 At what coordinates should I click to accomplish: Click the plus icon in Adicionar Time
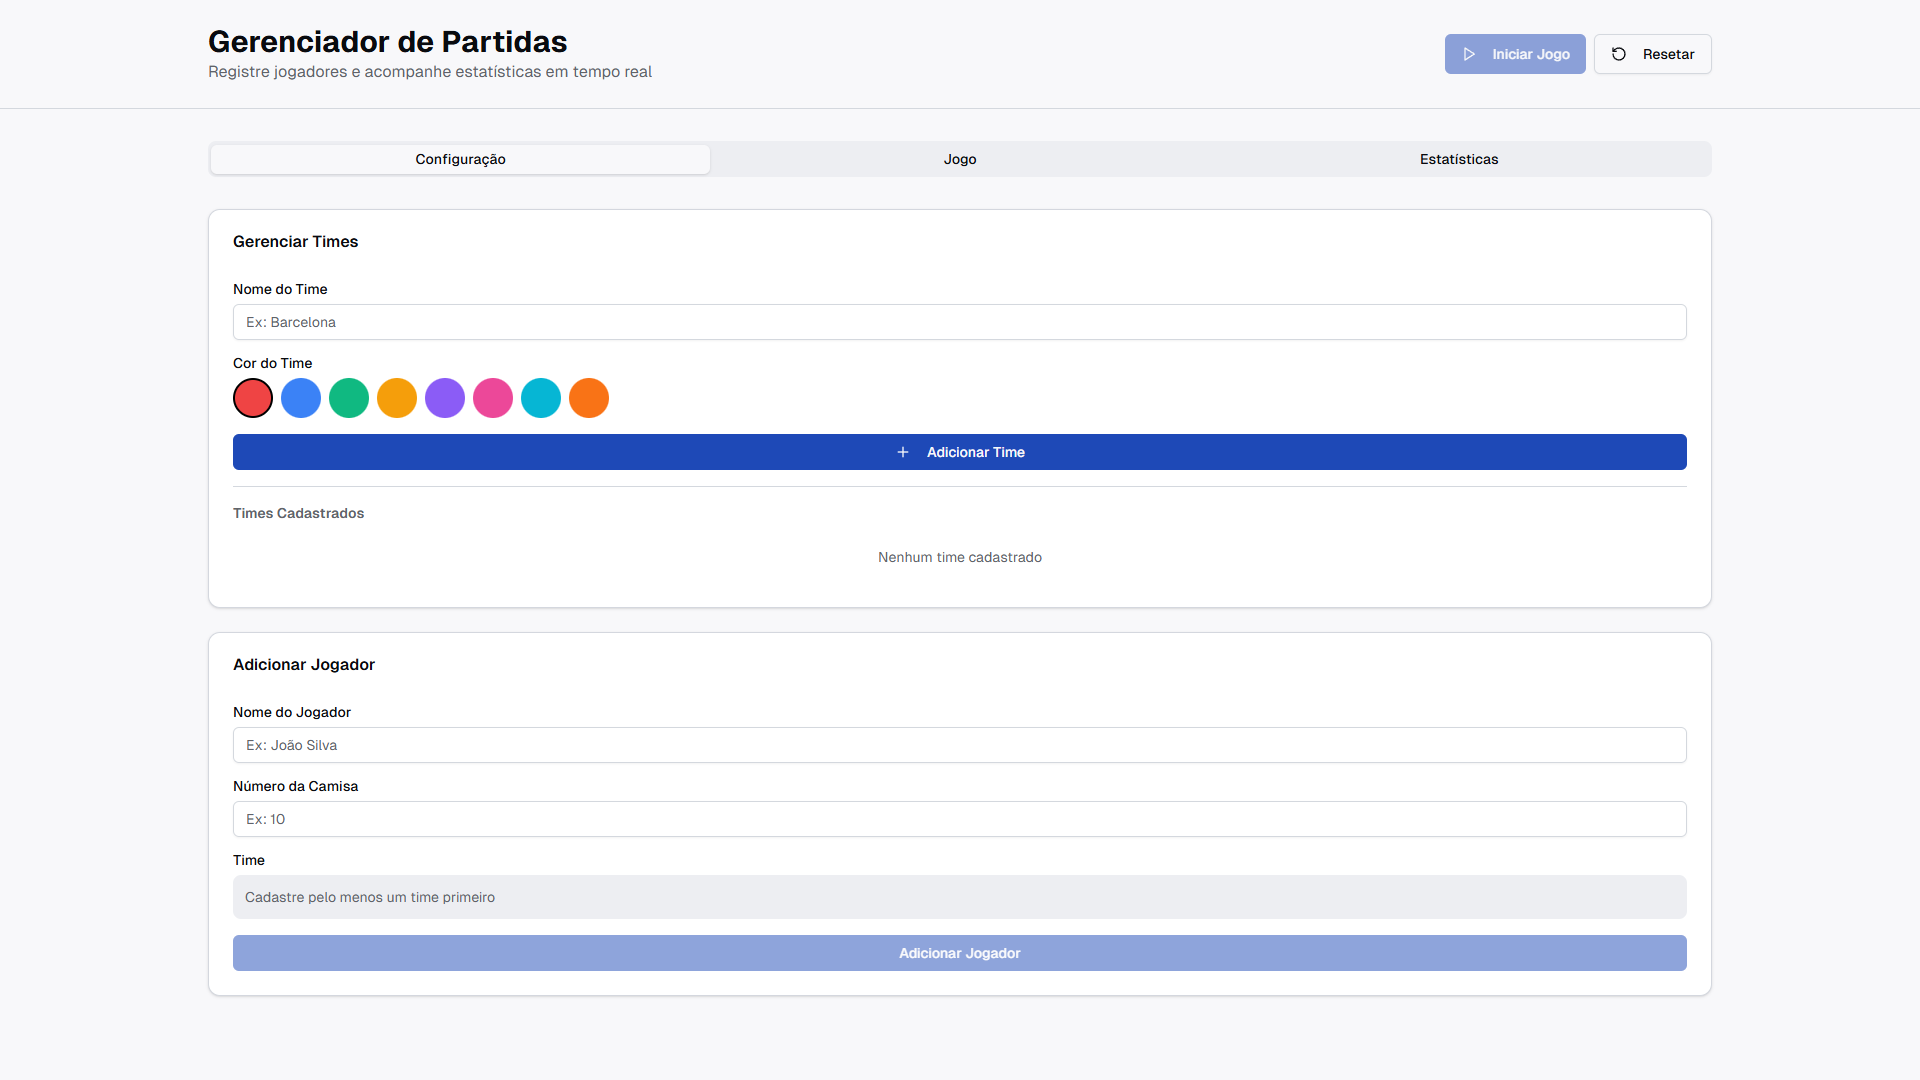tap(903, 452)
